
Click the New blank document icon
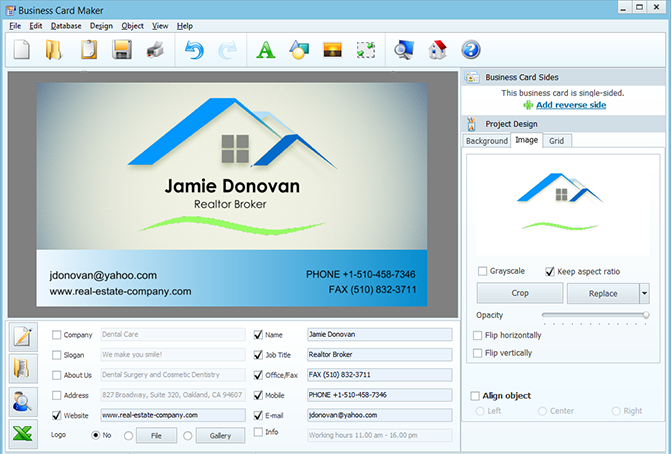click(x=21, y=50)
